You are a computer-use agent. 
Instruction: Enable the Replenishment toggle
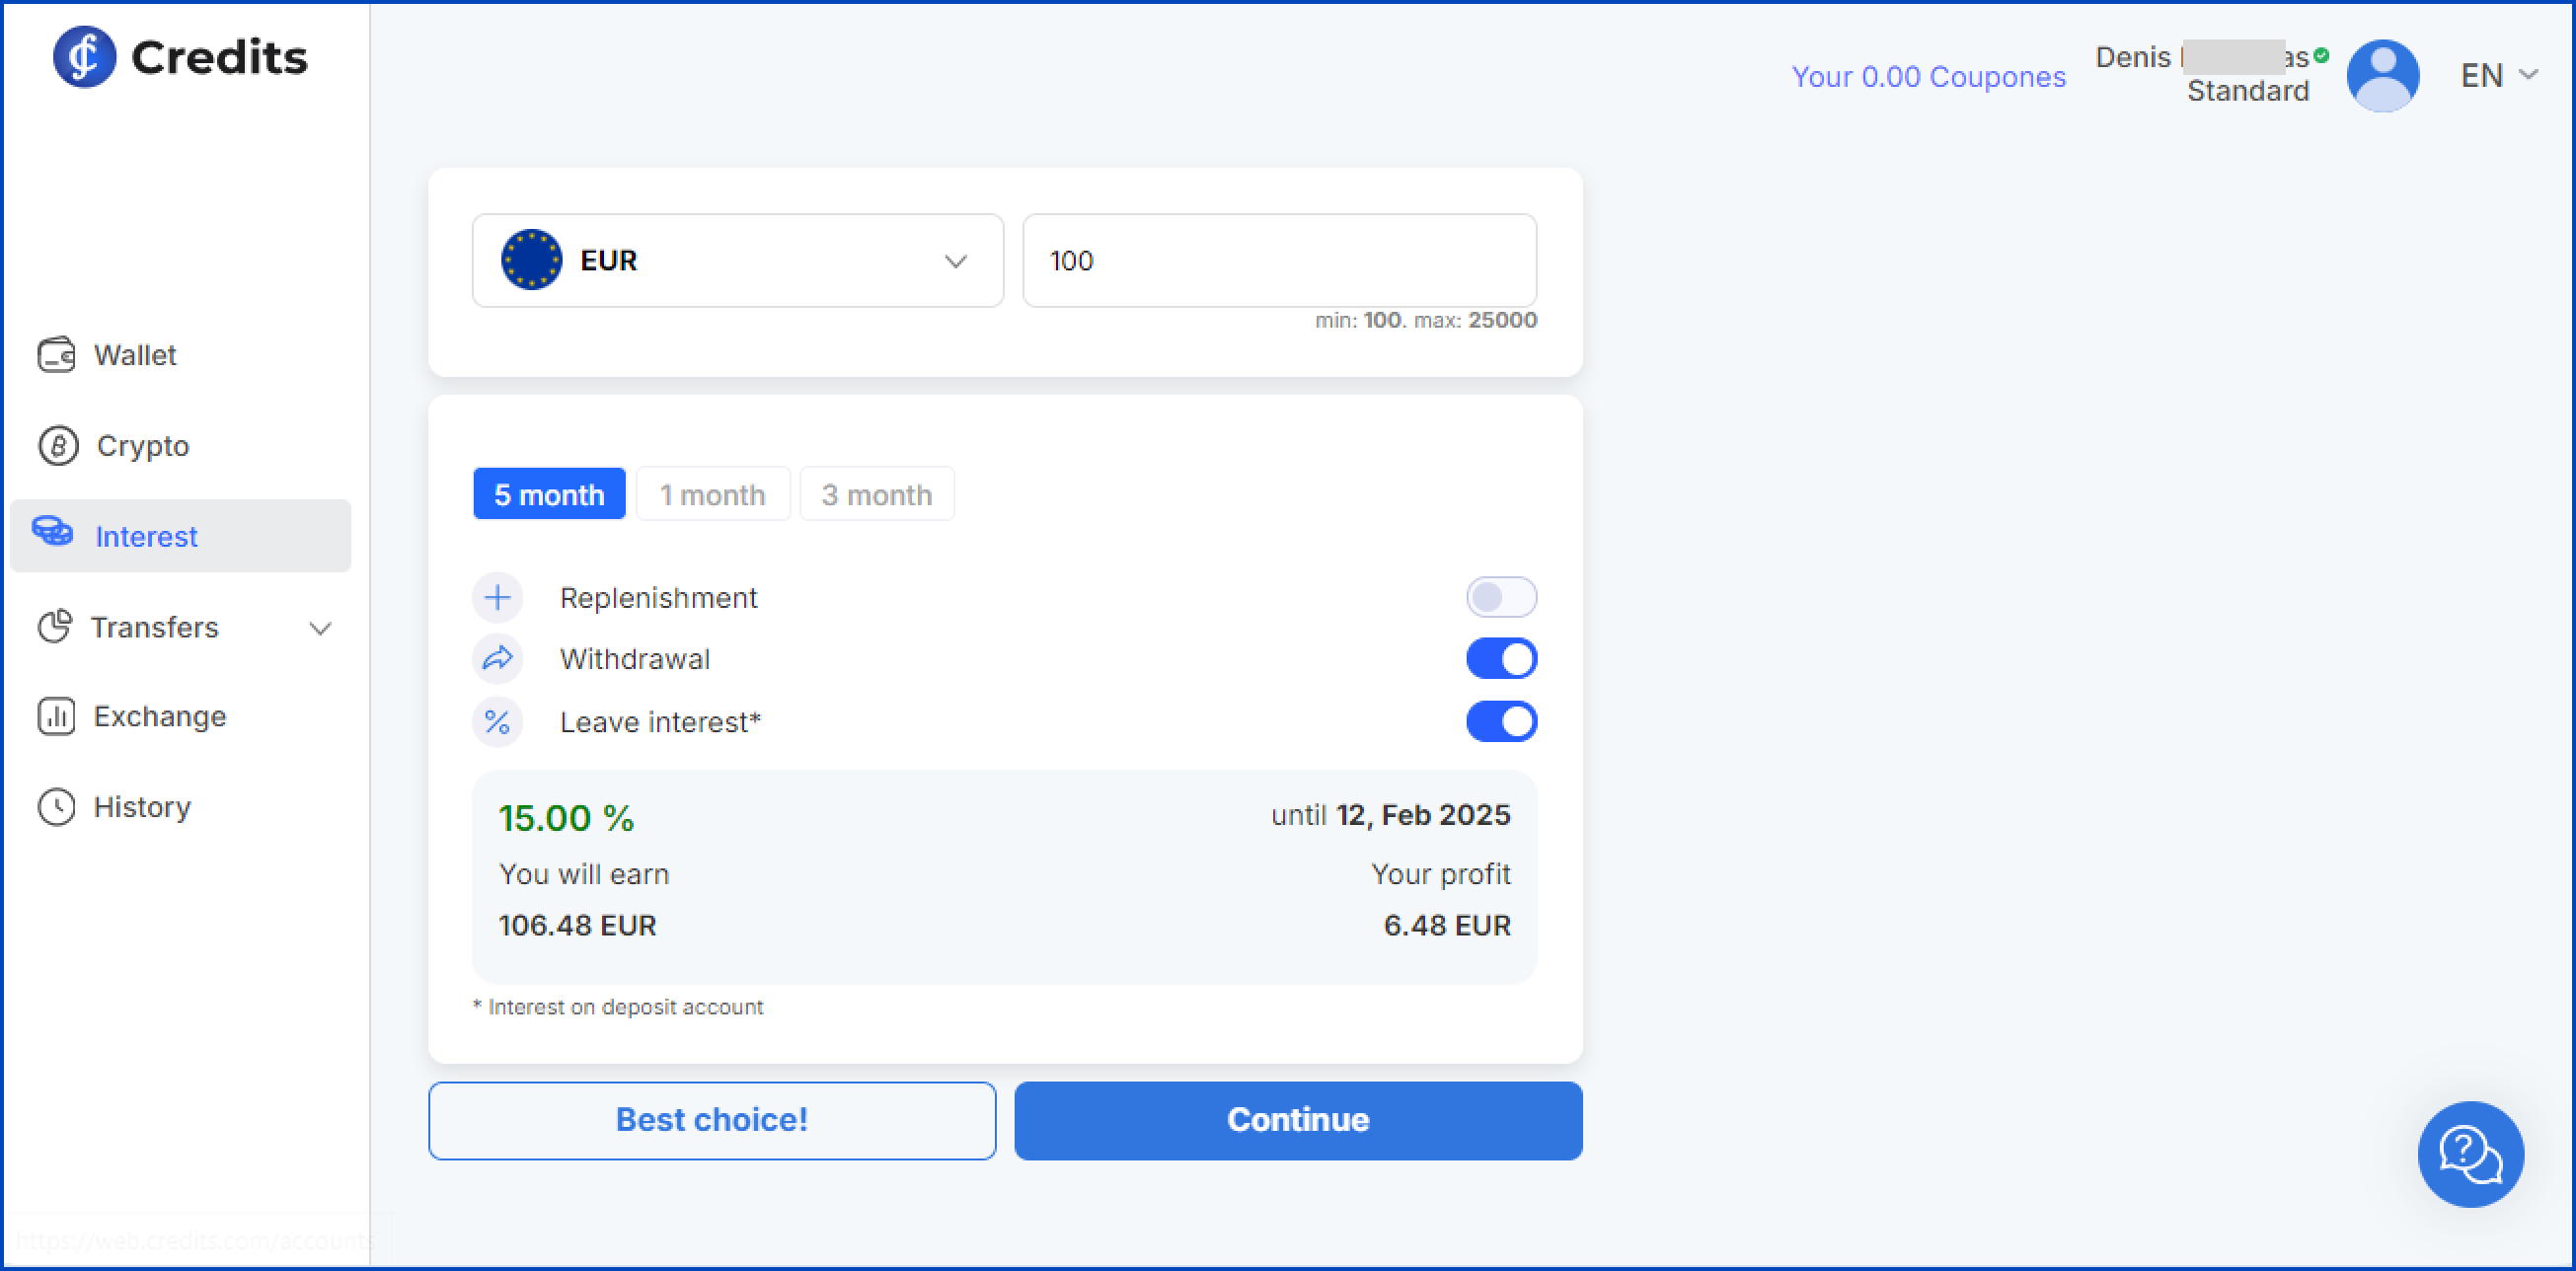point(1500,598)
